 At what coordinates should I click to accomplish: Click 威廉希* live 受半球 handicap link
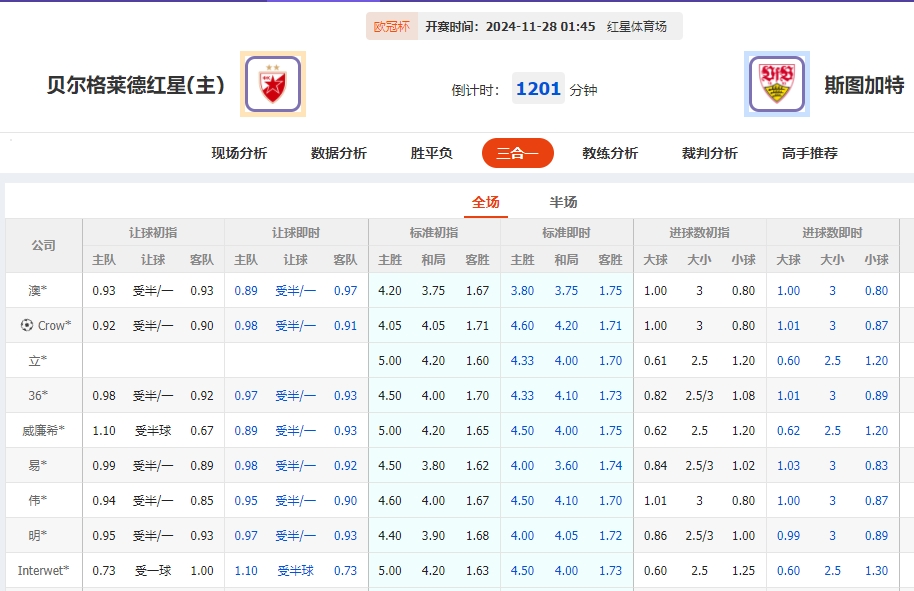[x=296, y=430]
